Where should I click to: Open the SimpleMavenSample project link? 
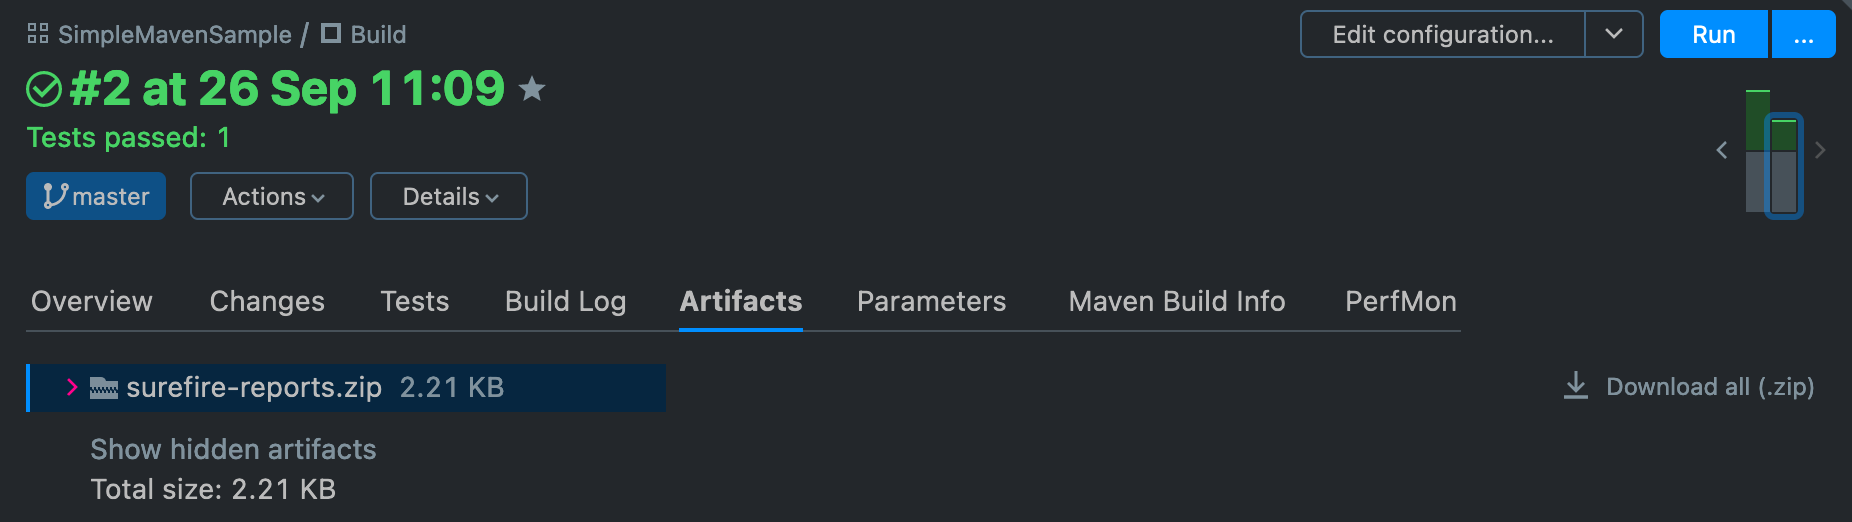[x=175, y=34]
